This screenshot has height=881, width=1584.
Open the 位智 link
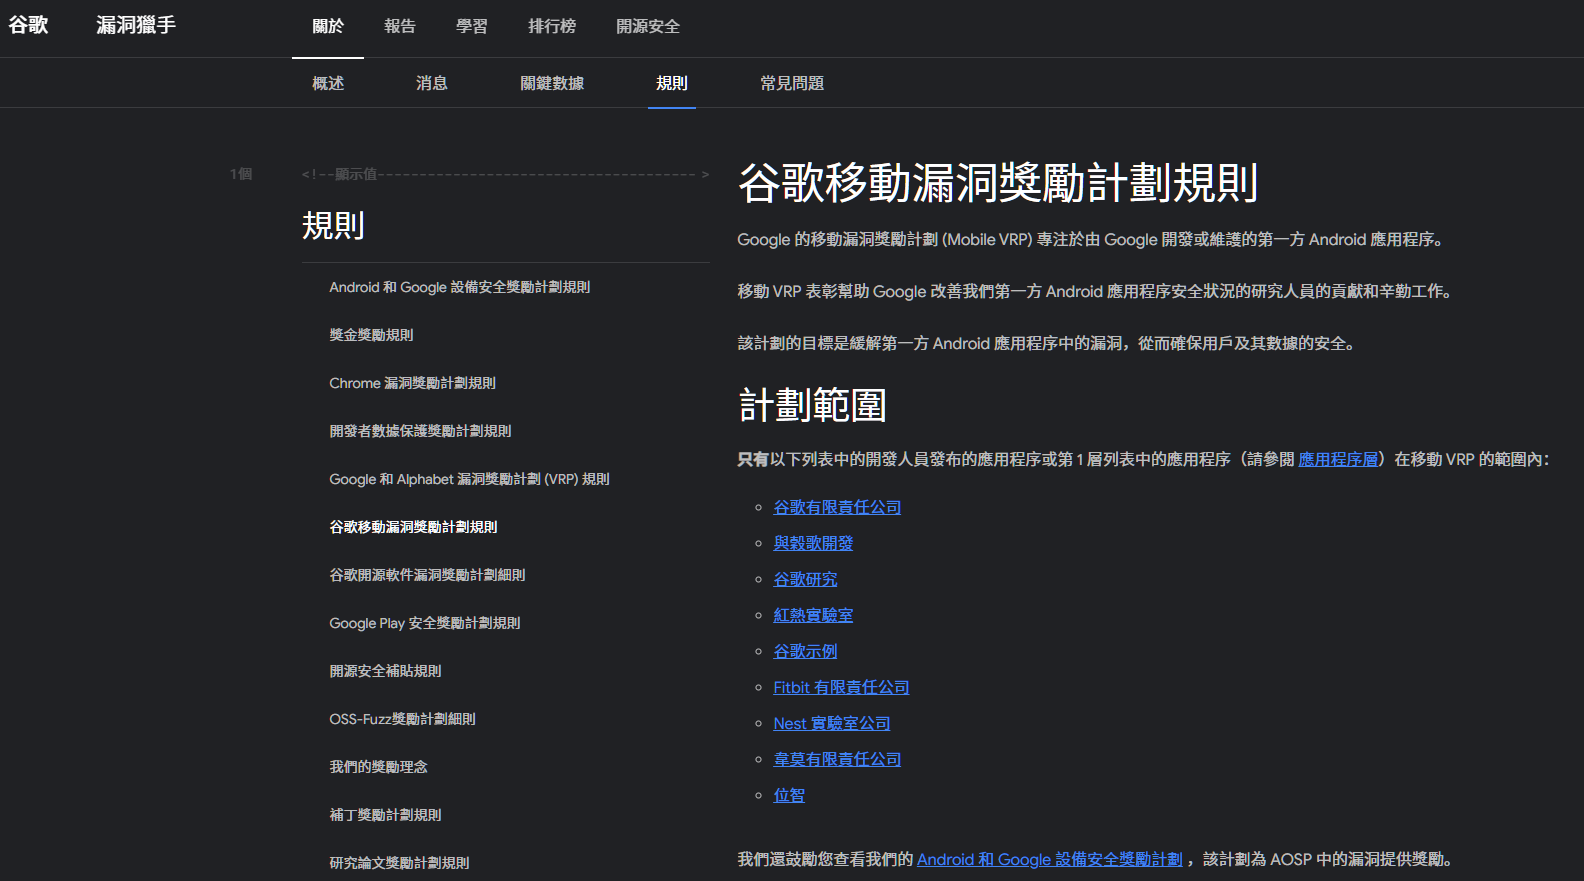pyautogui.click(x=789, y=795)
